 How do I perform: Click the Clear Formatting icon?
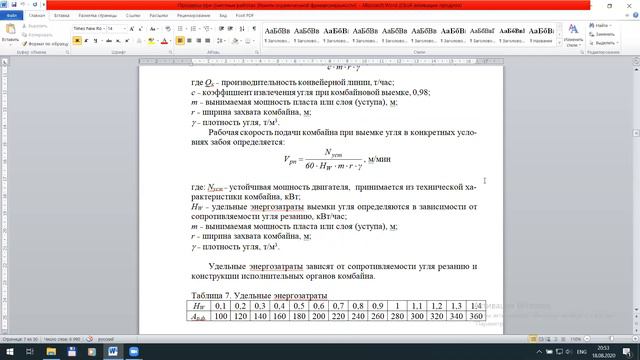tap(168, 29)
